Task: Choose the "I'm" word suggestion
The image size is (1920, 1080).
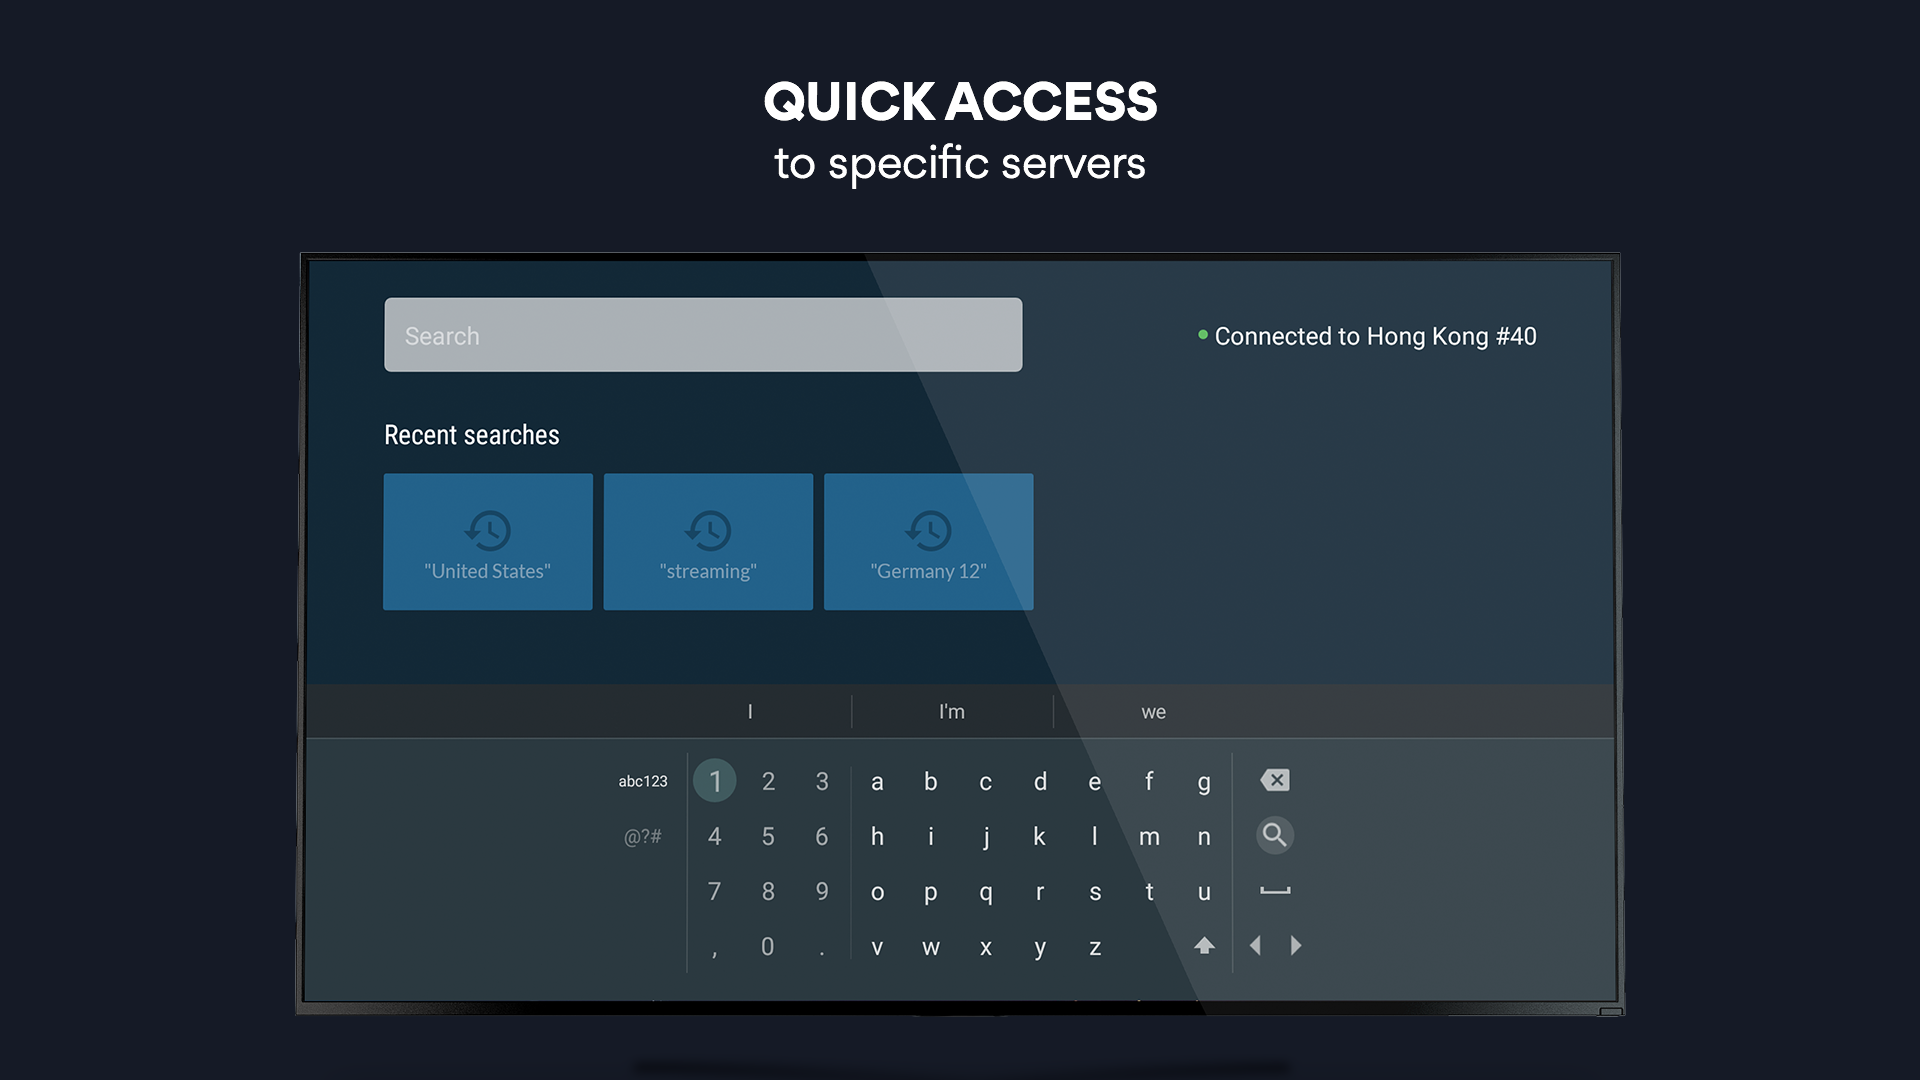Action: click(x=951, y=712)
